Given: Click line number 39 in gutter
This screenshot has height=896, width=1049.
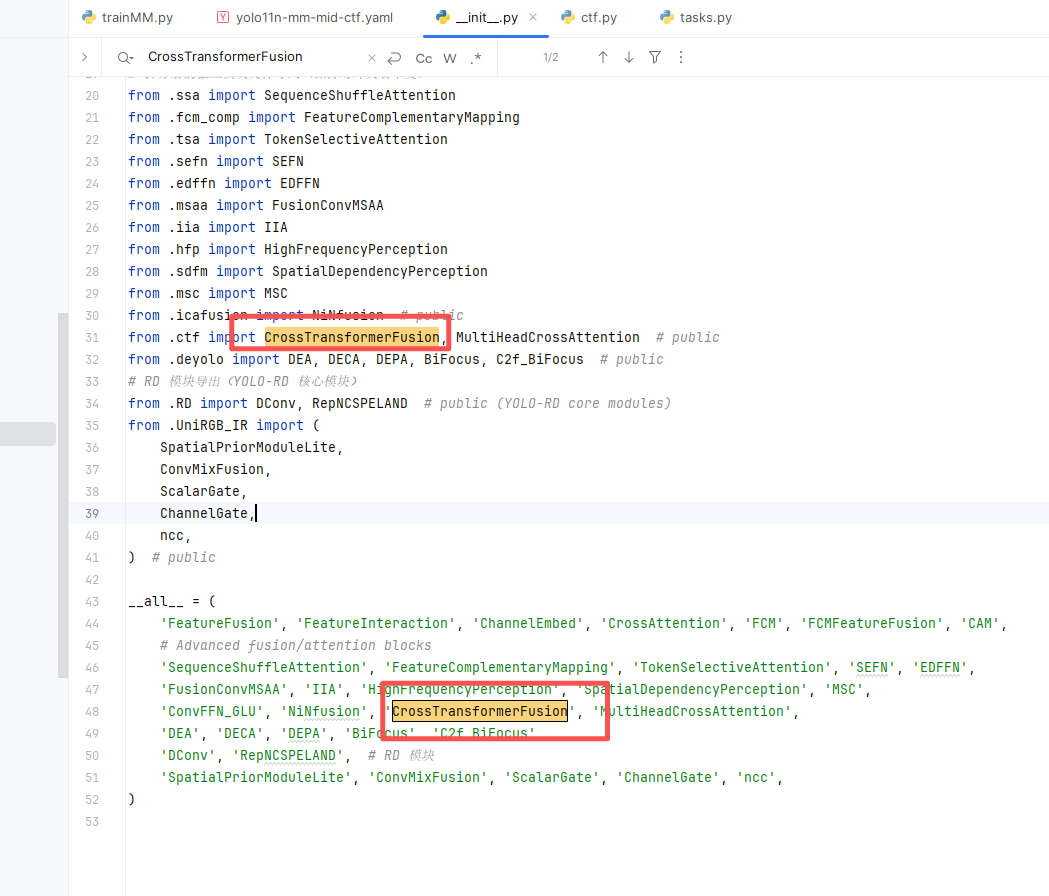Looking at the screenshot, I should tap(92, 514).
